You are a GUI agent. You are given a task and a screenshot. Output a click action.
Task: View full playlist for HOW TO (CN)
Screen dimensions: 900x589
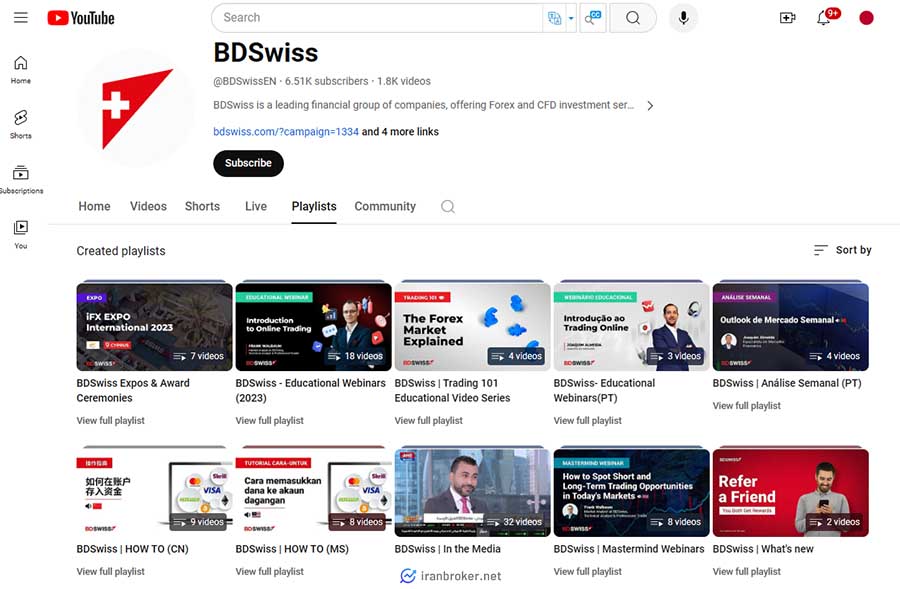[x=110, y=571]
